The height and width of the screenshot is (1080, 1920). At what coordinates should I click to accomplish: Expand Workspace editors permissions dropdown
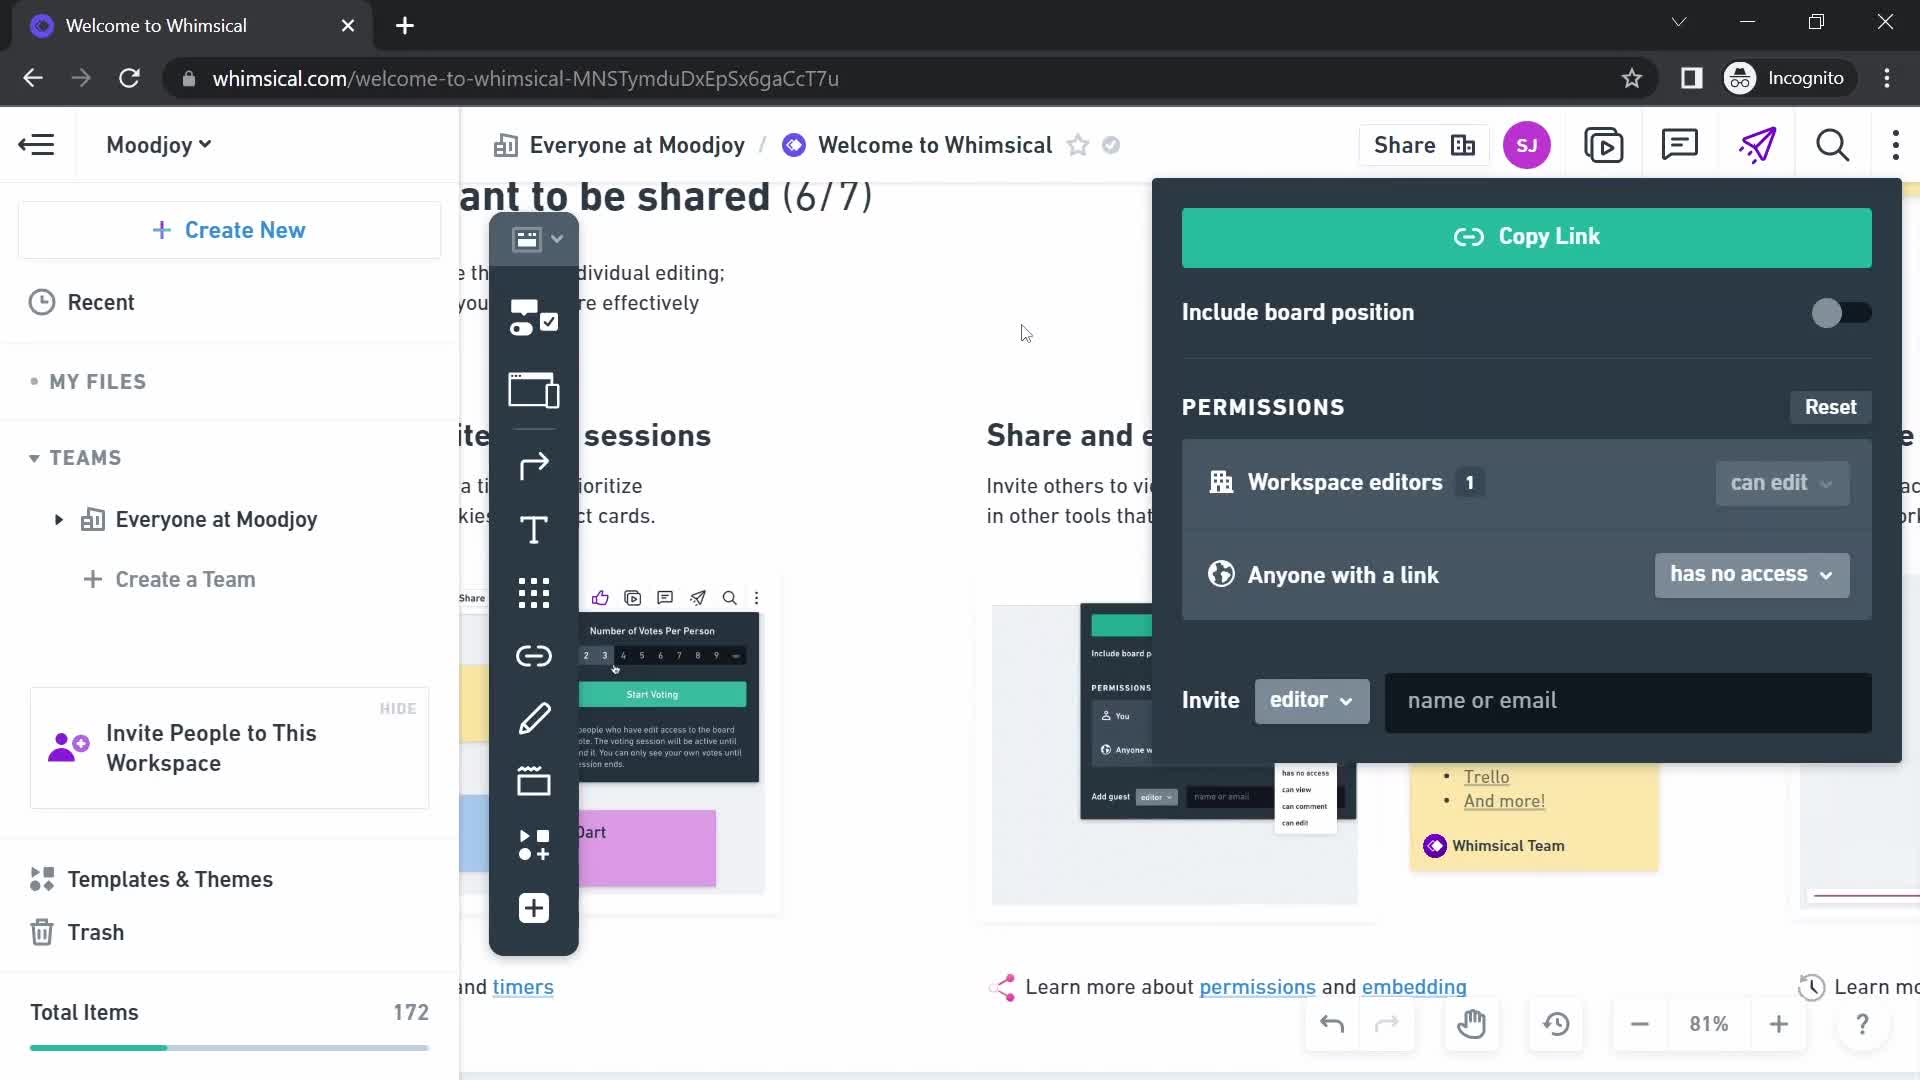click(x=1780, y=483)
